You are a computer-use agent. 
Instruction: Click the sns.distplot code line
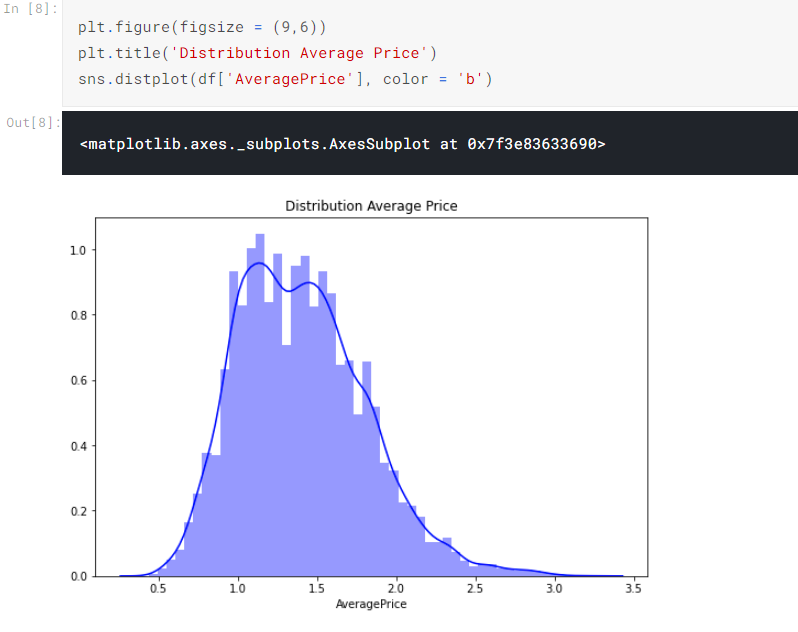[285, 79]
